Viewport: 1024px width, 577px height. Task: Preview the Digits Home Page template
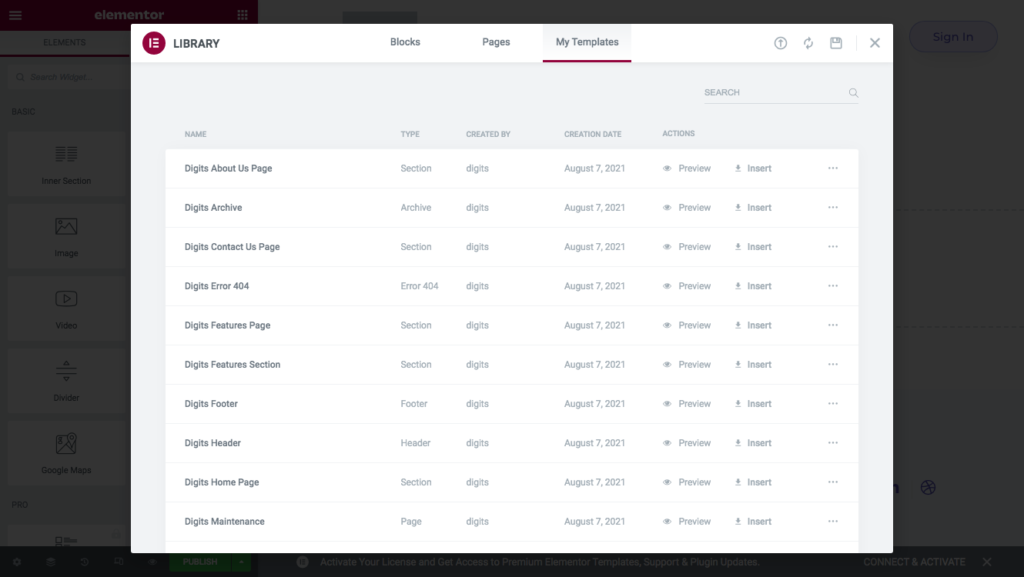coord(686,482)
